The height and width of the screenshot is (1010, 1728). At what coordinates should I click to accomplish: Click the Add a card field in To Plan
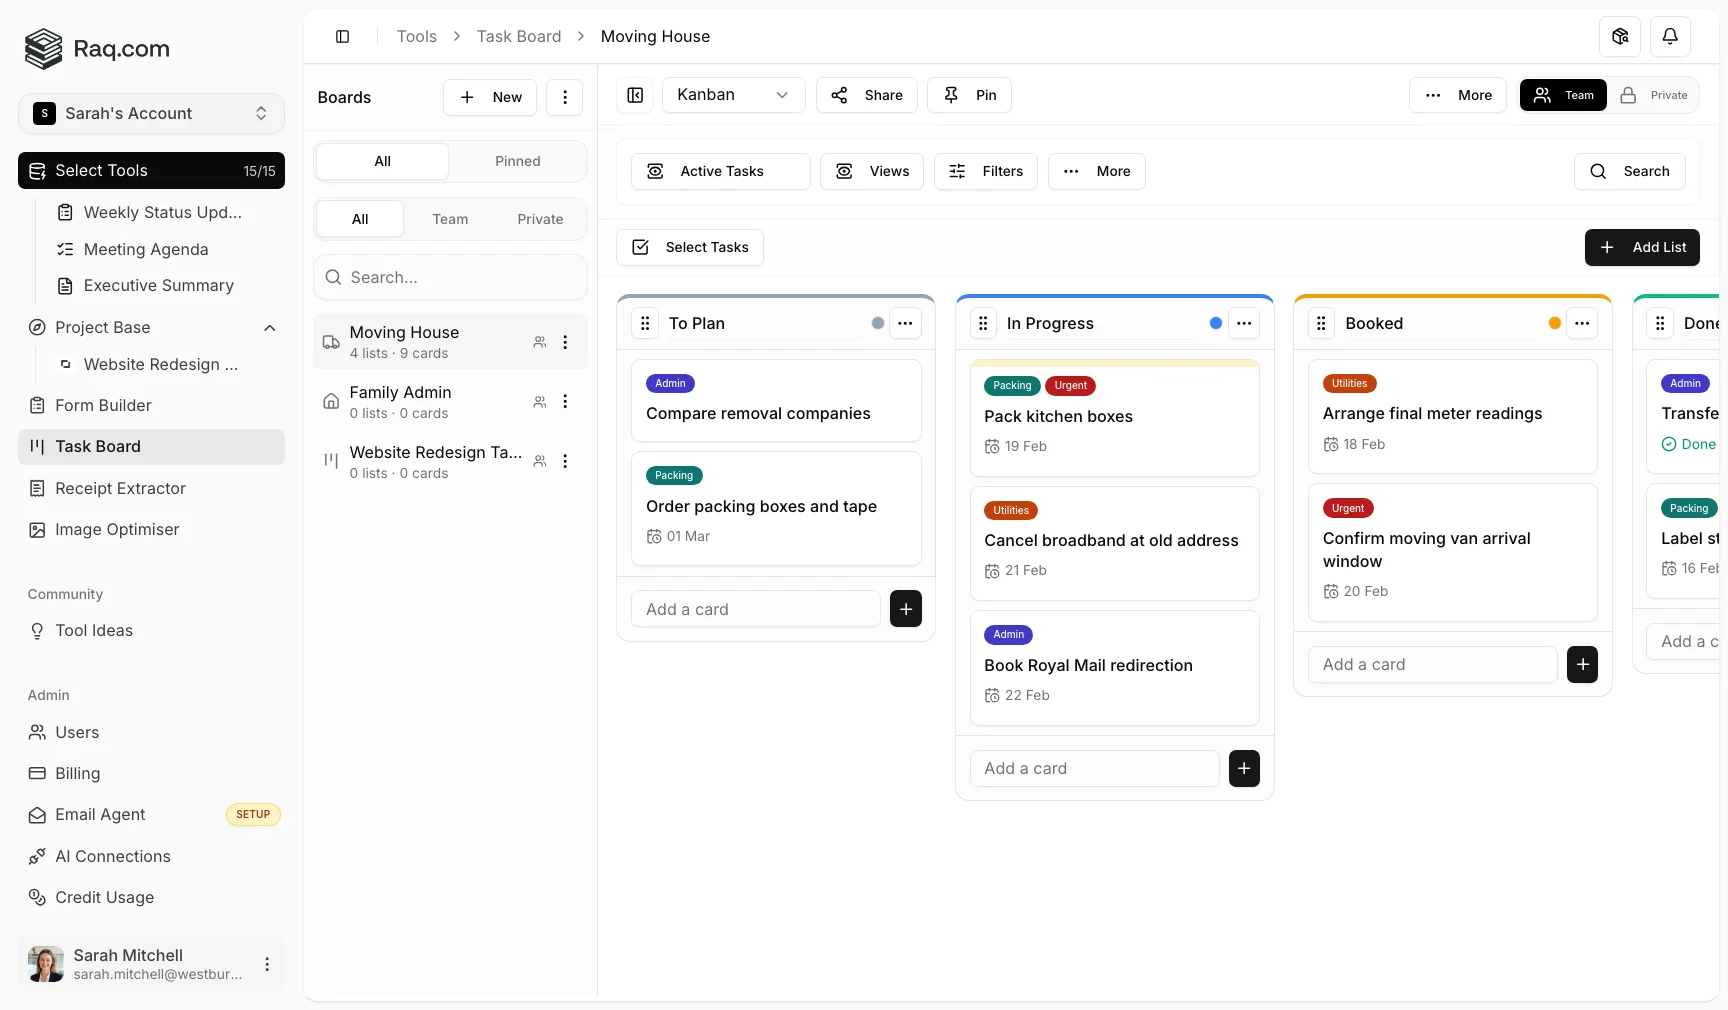pos(755,609)
